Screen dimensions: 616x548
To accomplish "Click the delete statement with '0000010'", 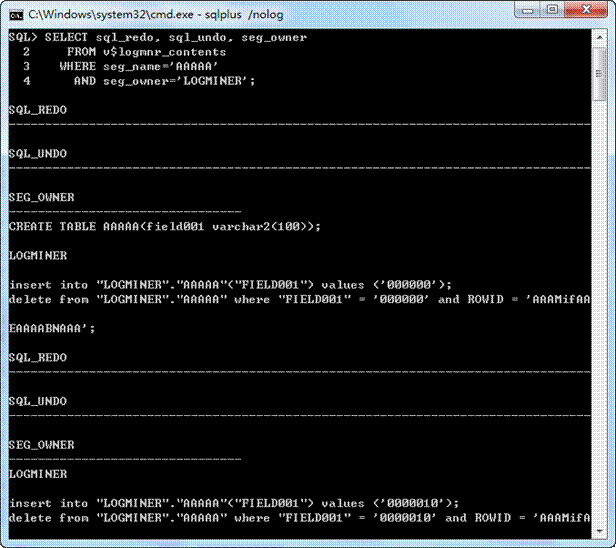I will (299, 518).
